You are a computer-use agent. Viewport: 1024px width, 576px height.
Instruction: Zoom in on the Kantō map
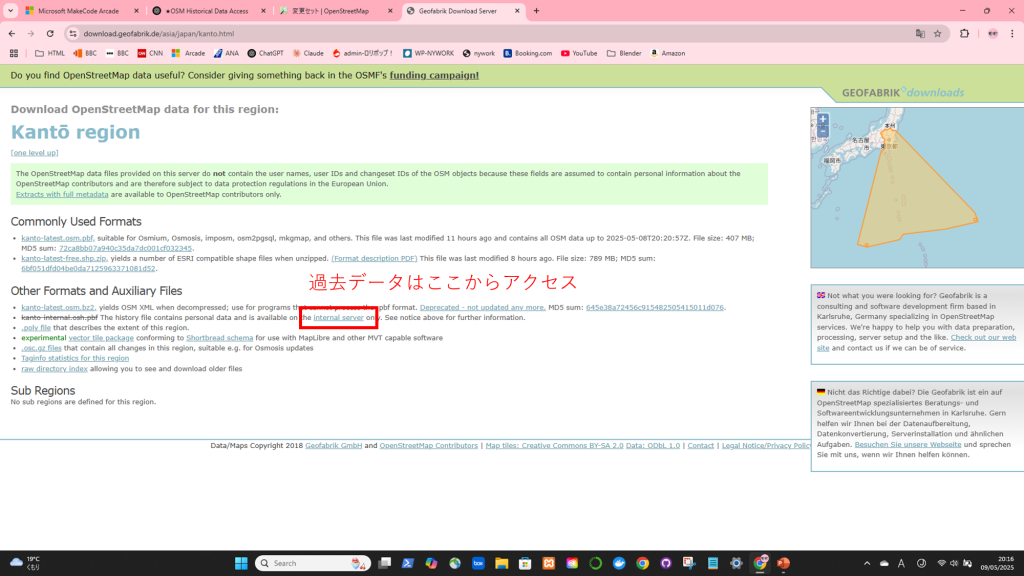pos(823,119)
